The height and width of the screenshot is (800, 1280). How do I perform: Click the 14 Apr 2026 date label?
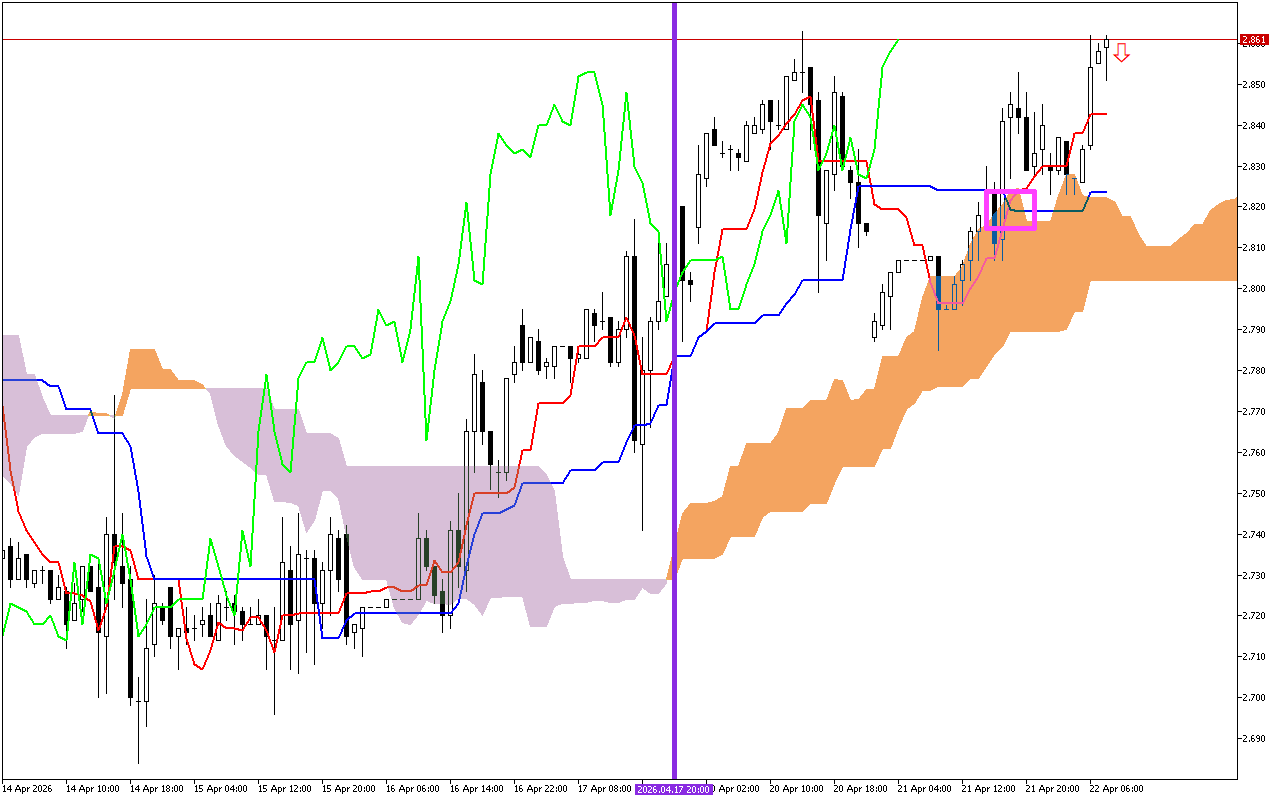point(27,789)
